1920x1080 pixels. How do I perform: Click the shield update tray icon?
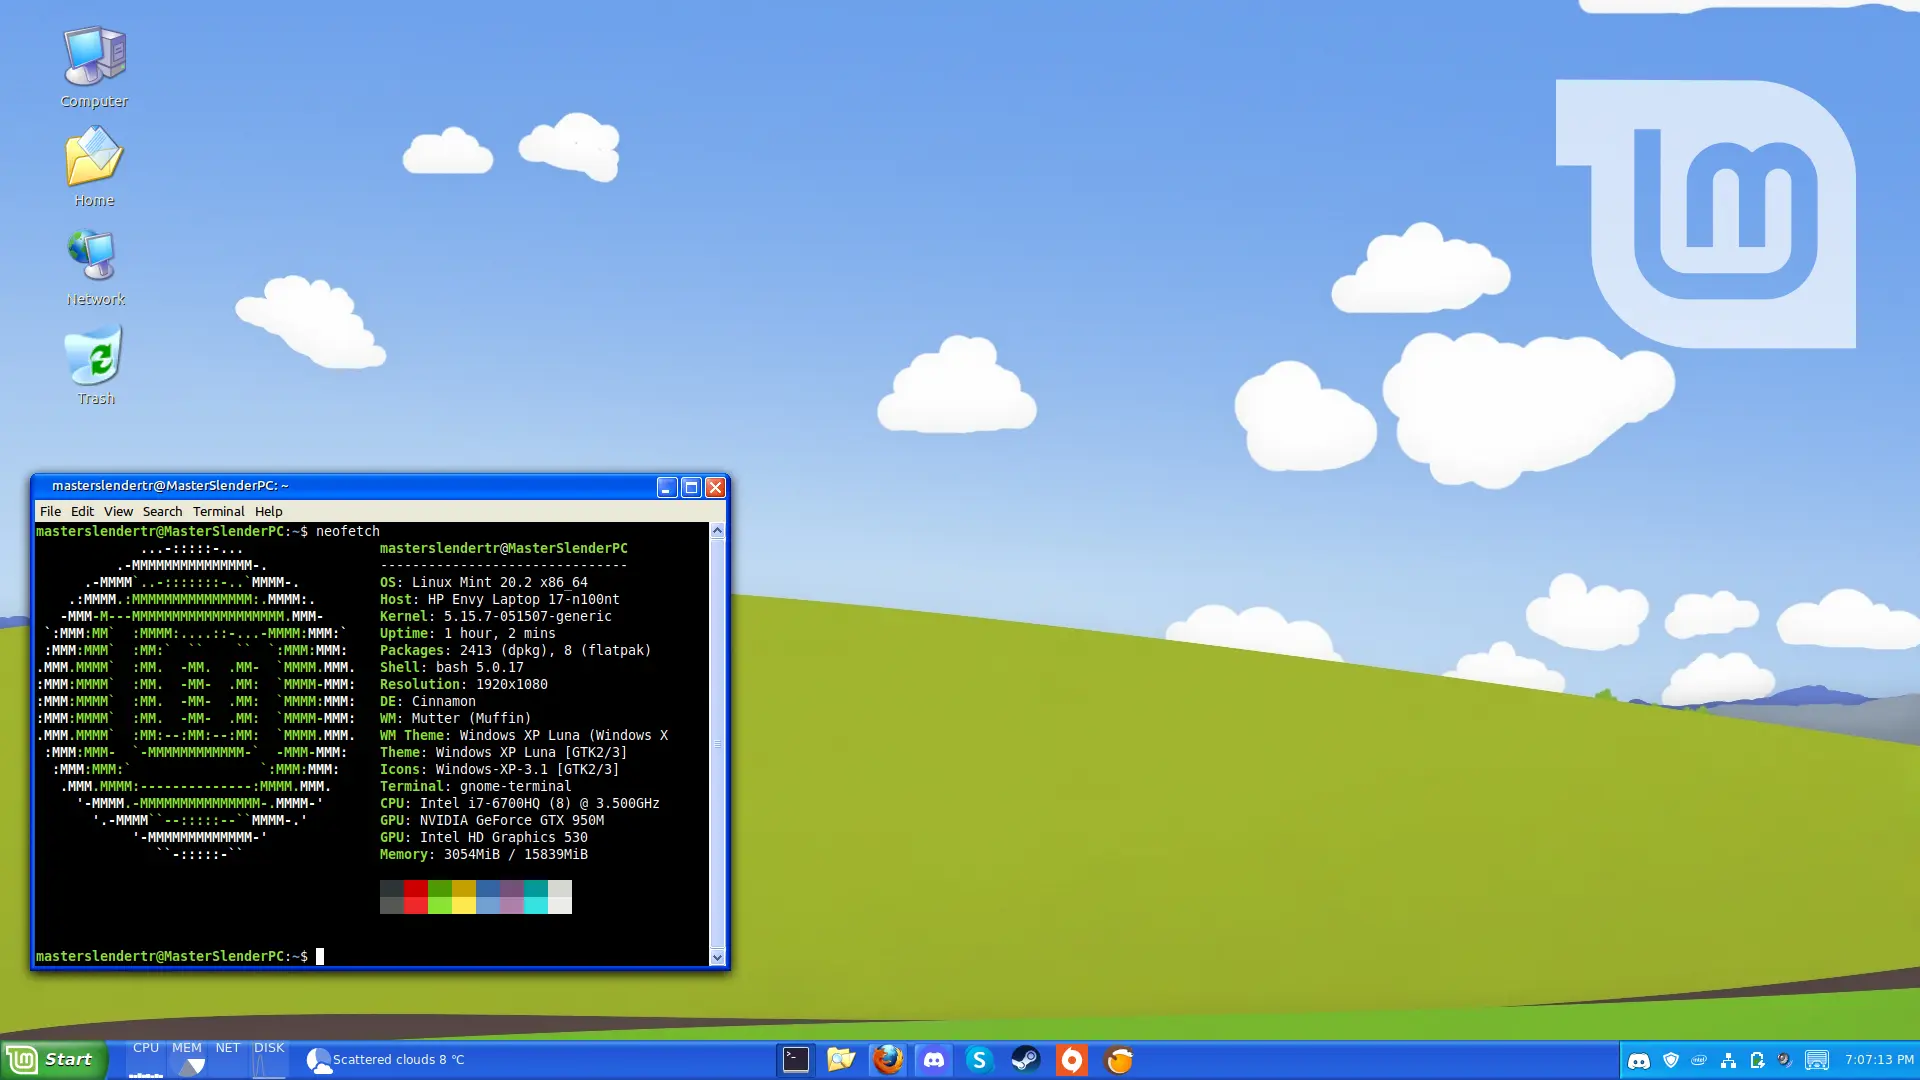click(1670, 1060)
